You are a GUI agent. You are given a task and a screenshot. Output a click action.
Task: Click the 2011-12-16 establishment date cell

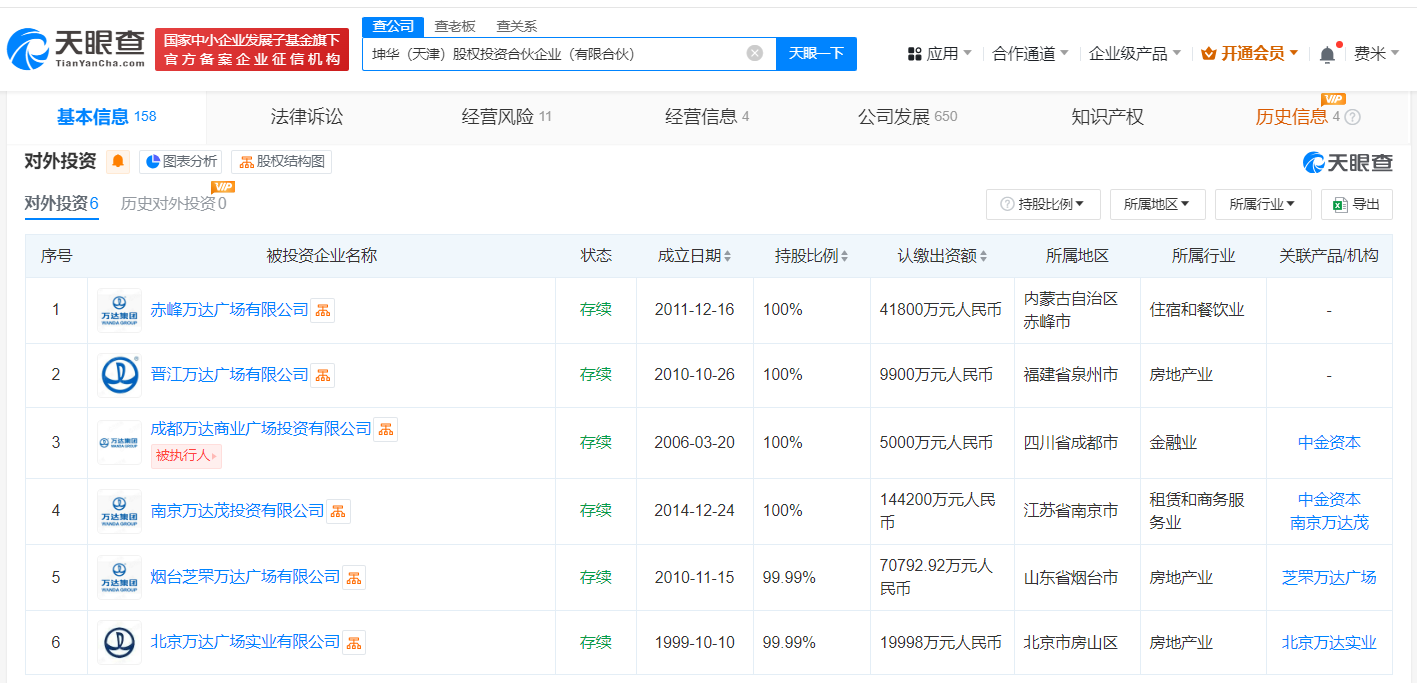point(694,310)
